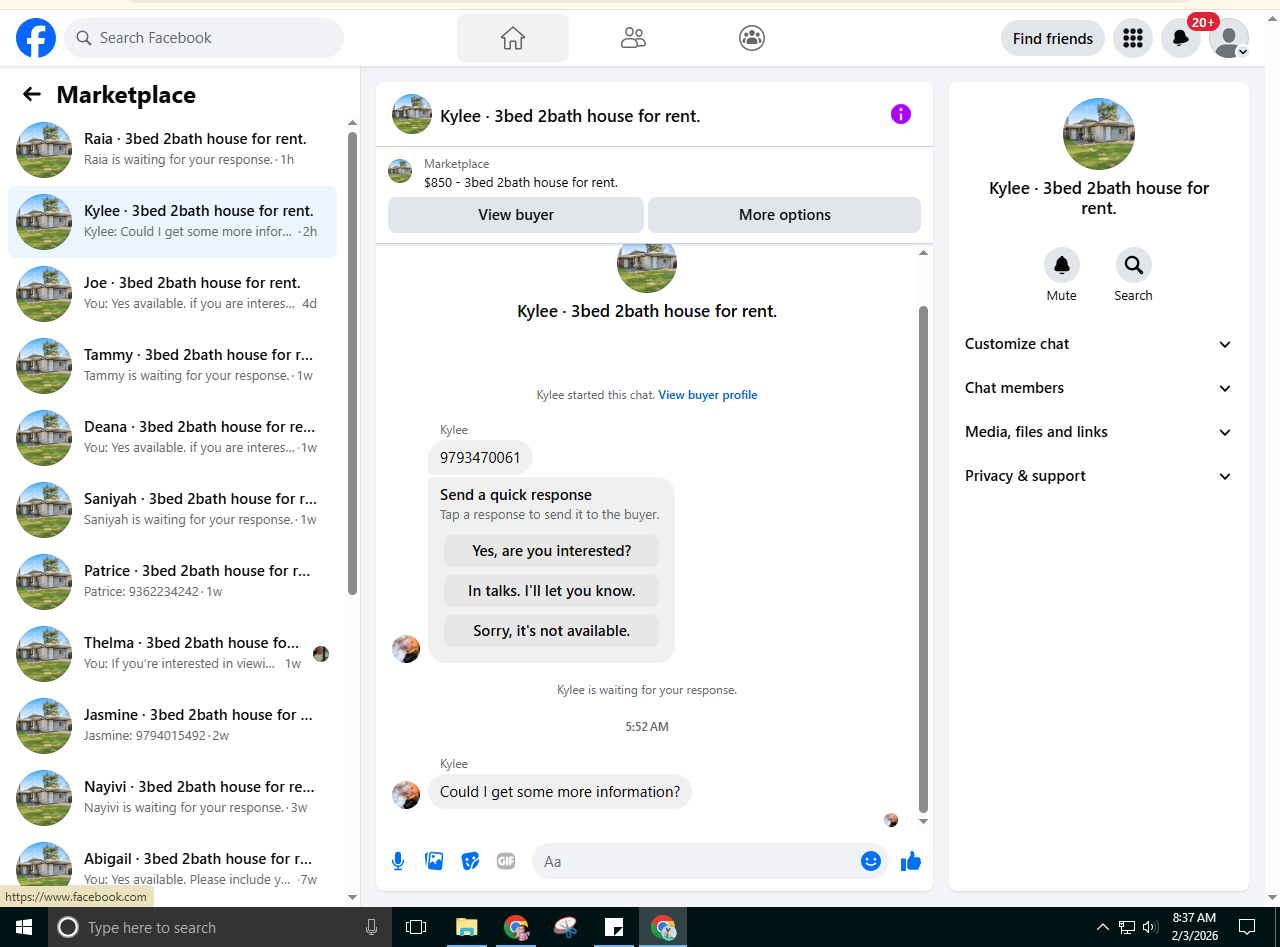The height and width of the screenshot is (947, 1280).
Task: Open the Facebook menu grid
Action: tap(1133, 38)
